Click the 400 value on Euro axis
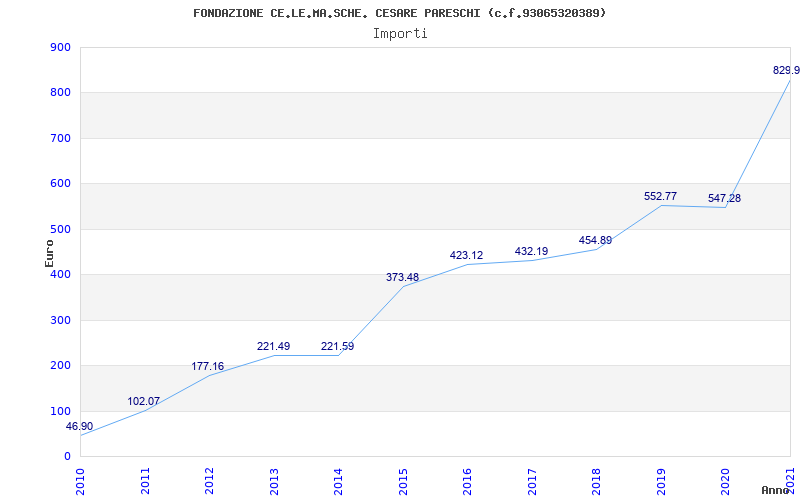Image resolution: width=800 pixels, height=500 pixels. [60, 274]
